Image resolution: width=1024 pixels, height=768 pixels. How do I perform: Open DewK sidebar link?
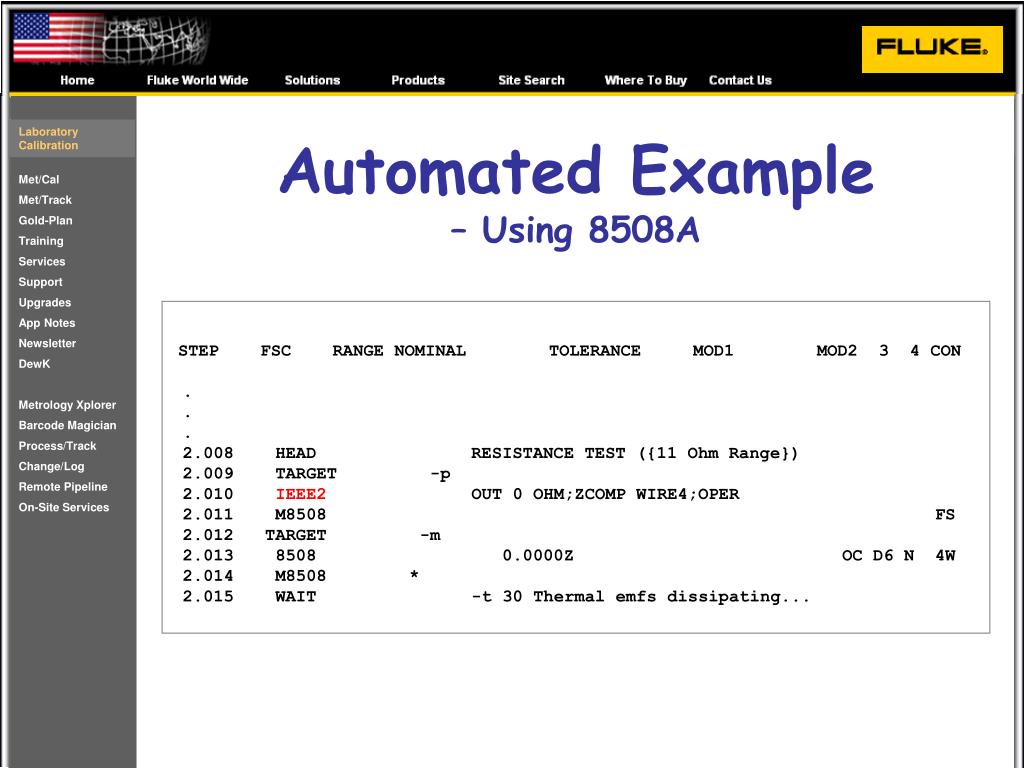pyautogui.click(x=34, y=364)
